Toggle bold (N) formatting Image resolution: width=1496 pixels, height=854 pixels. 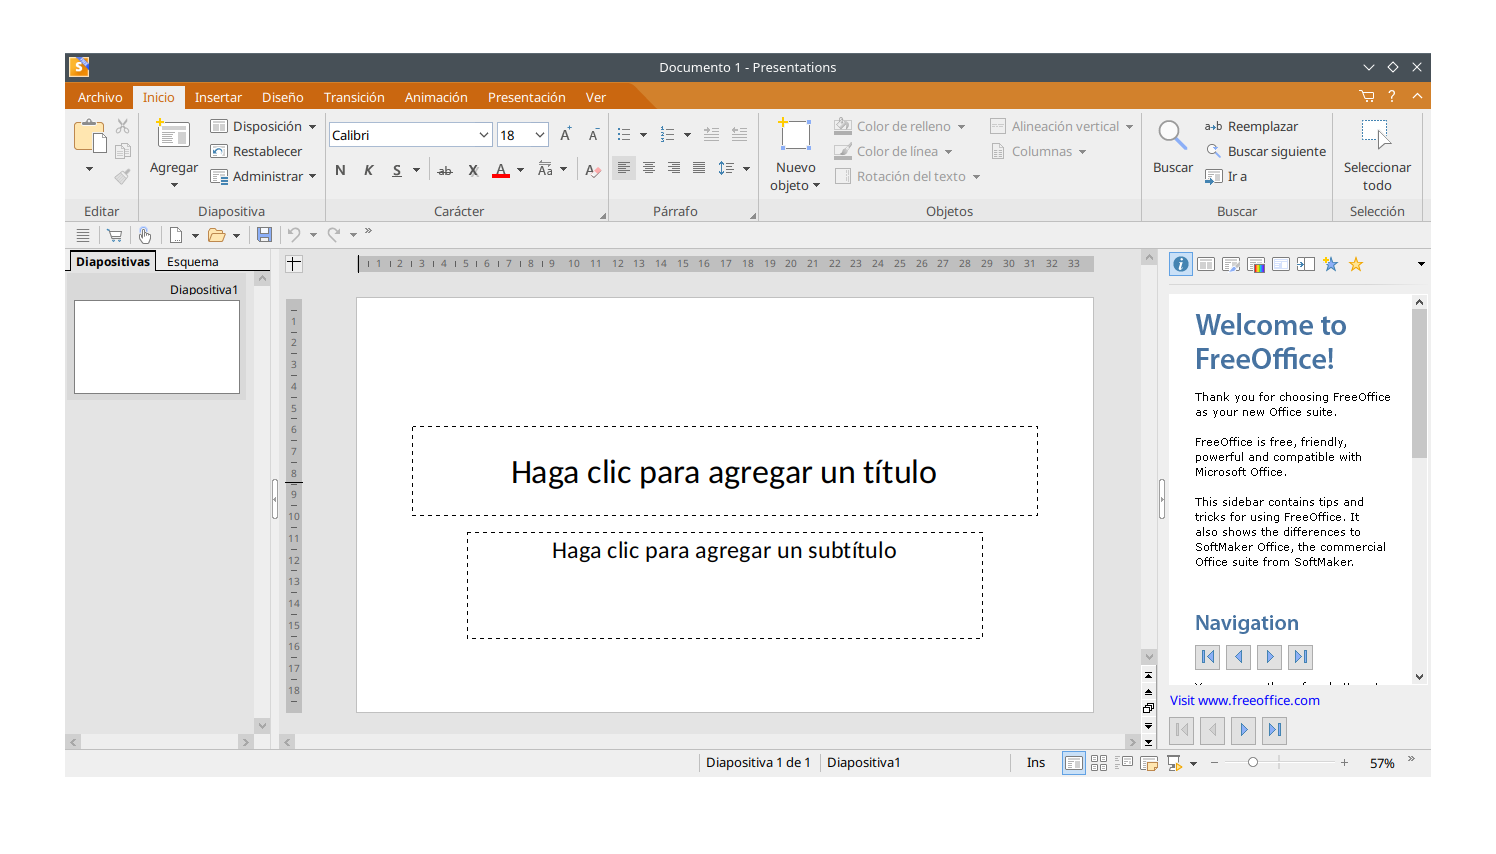tap(340, 170)
